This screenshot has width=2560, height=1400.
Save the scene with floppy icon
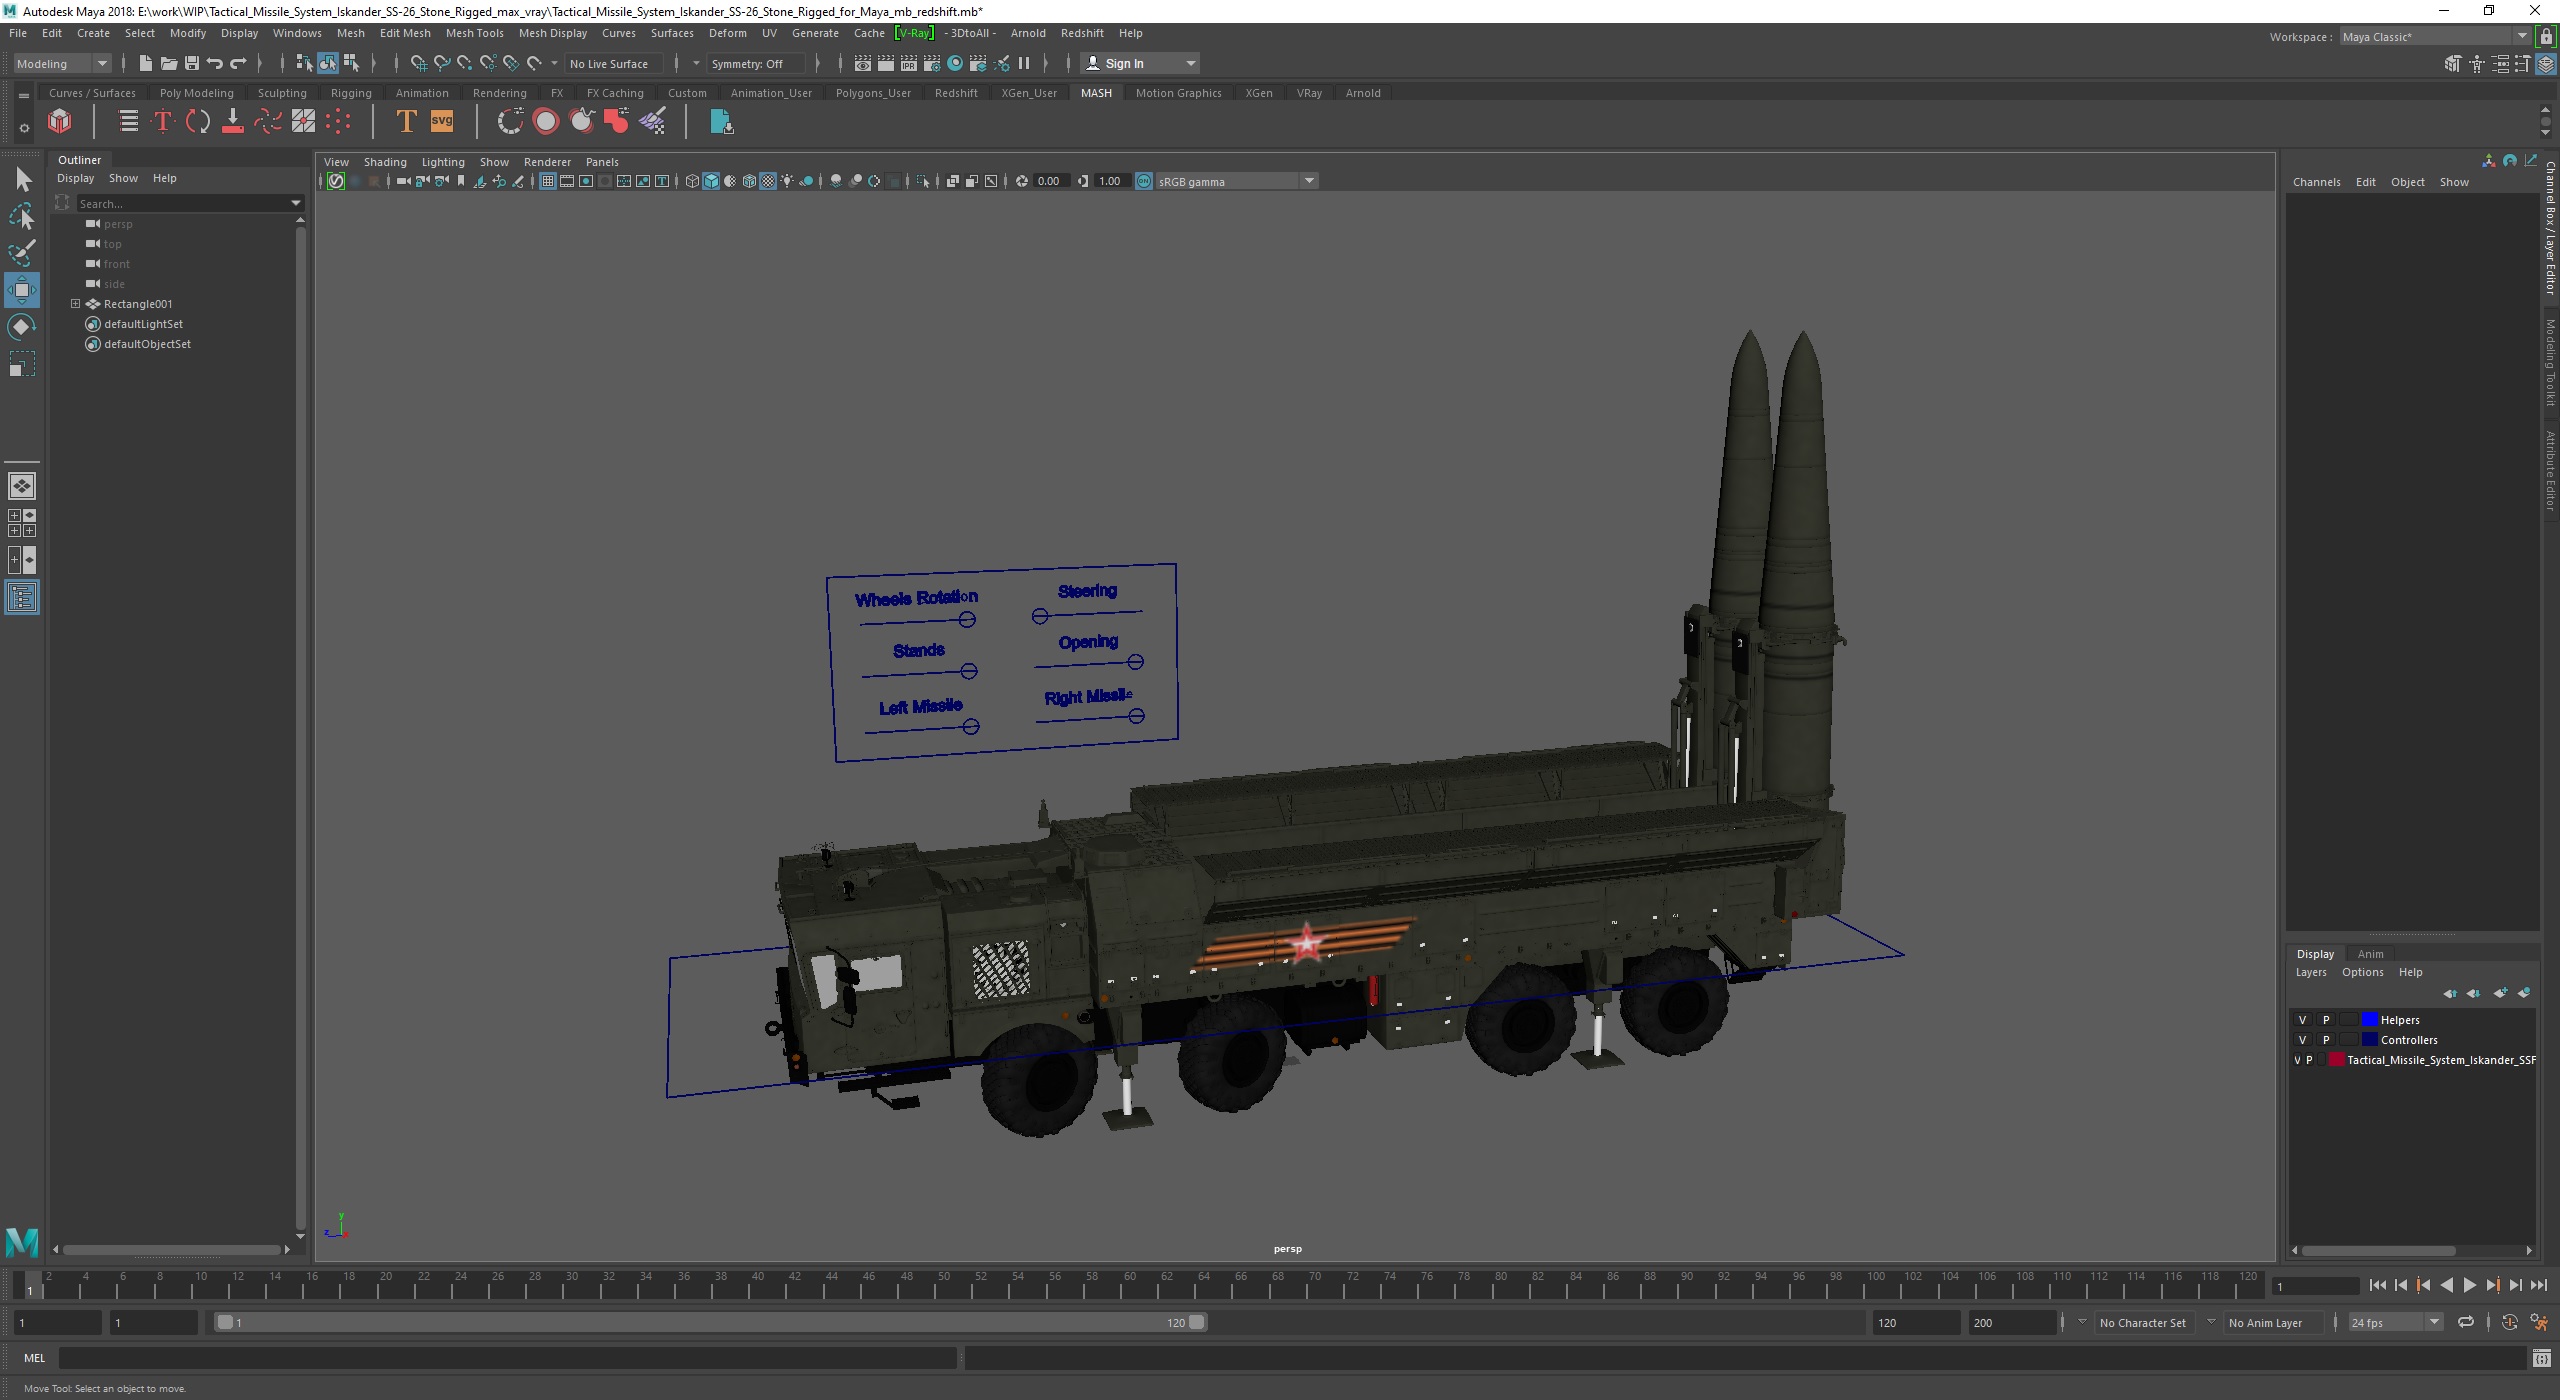pyautogui.click(x=191, y=63)
